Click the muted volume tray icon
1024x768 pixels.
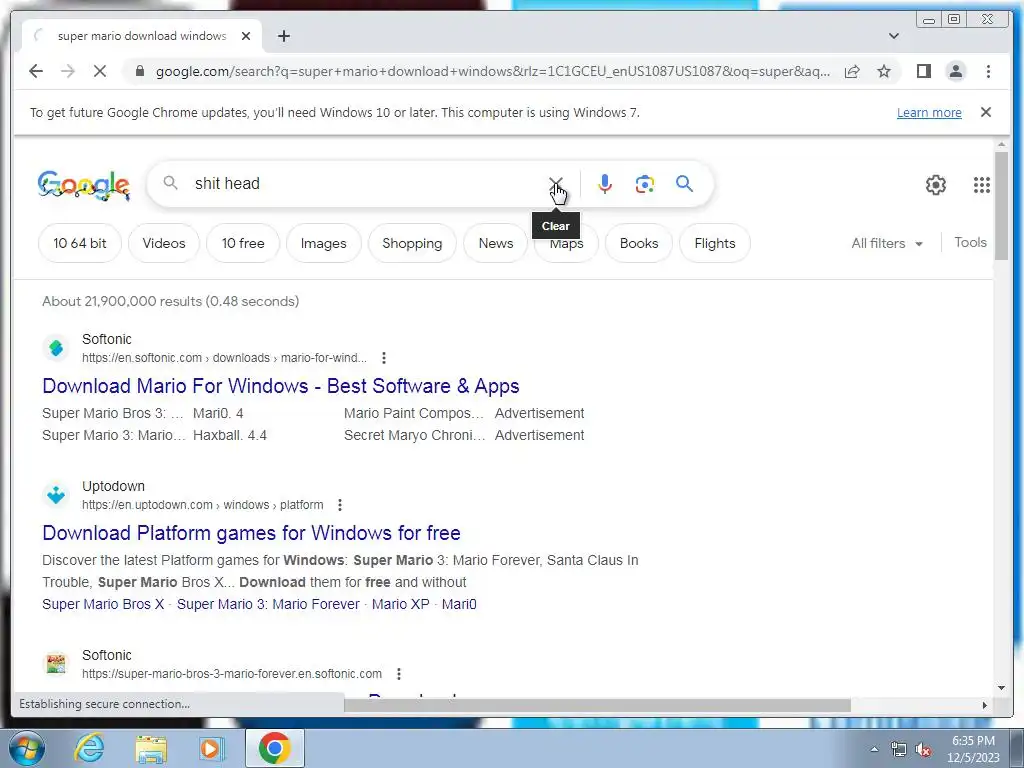tap(923, 749)
